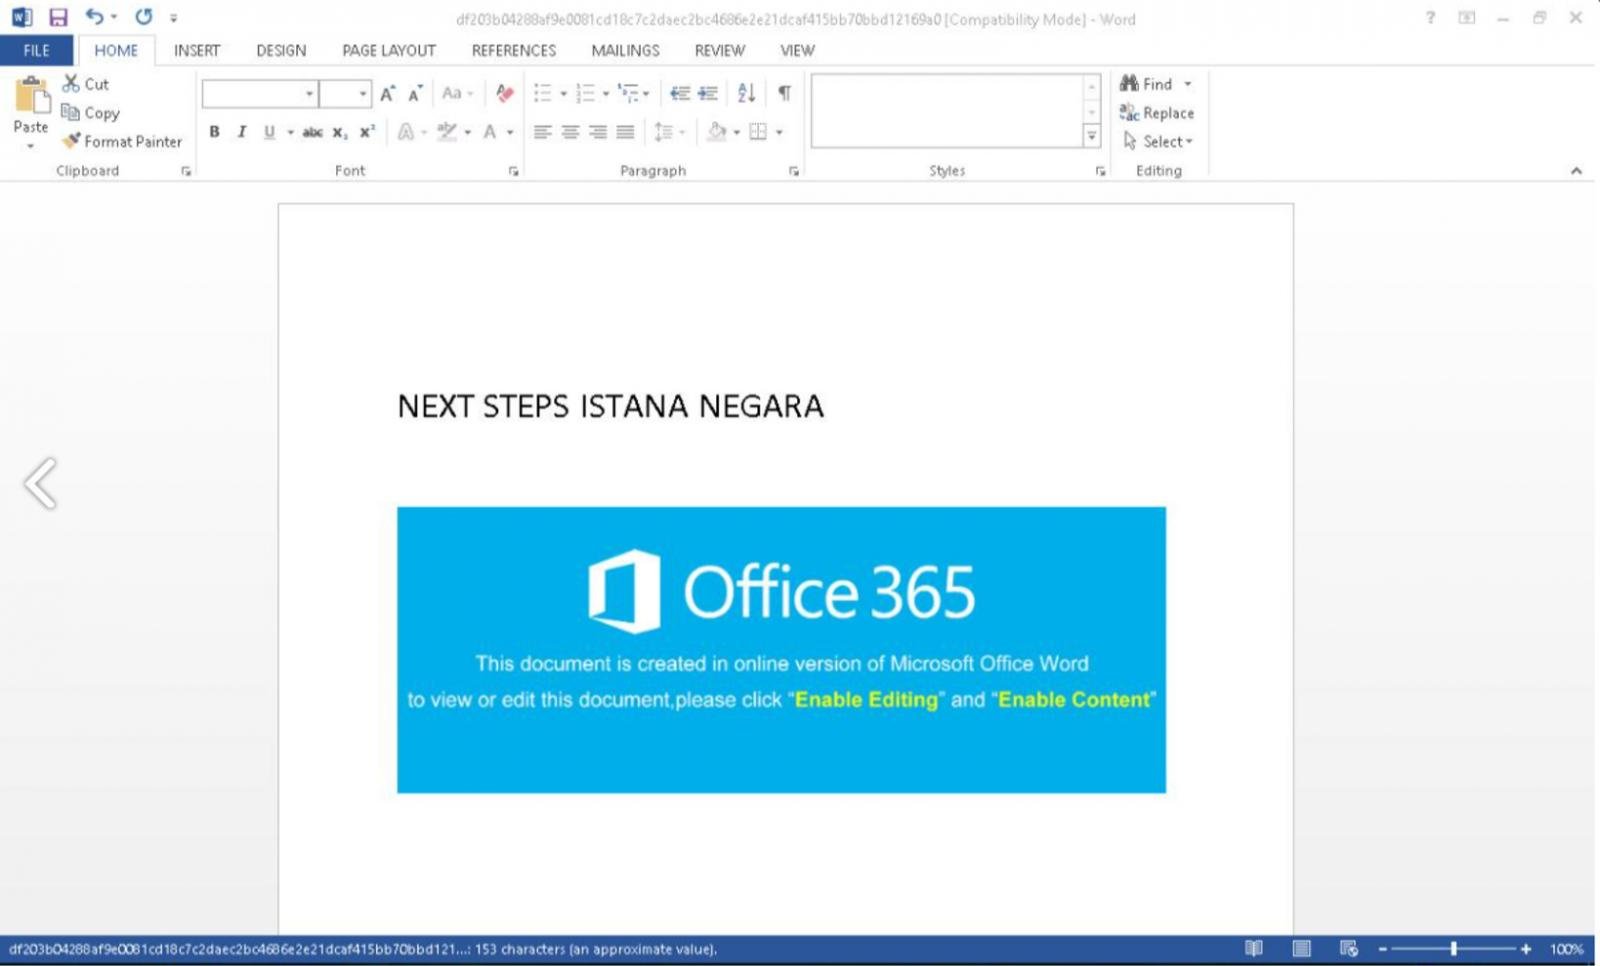Click the previous page navigation arrow

(x=40, y=484)
